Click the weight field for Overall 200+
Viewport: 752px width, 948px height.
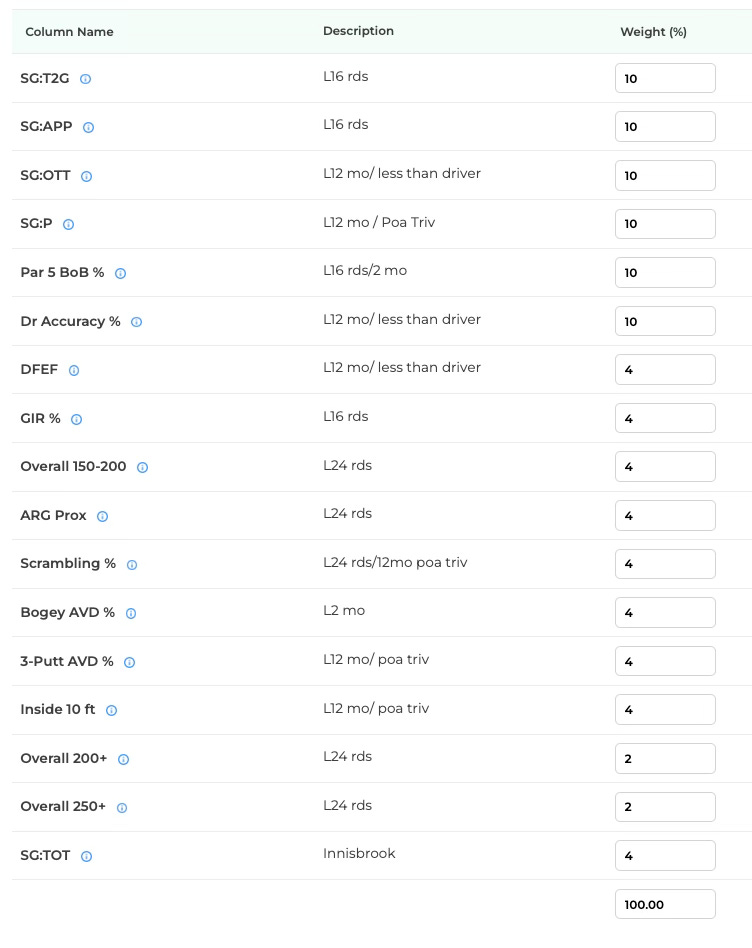[665, 759]
